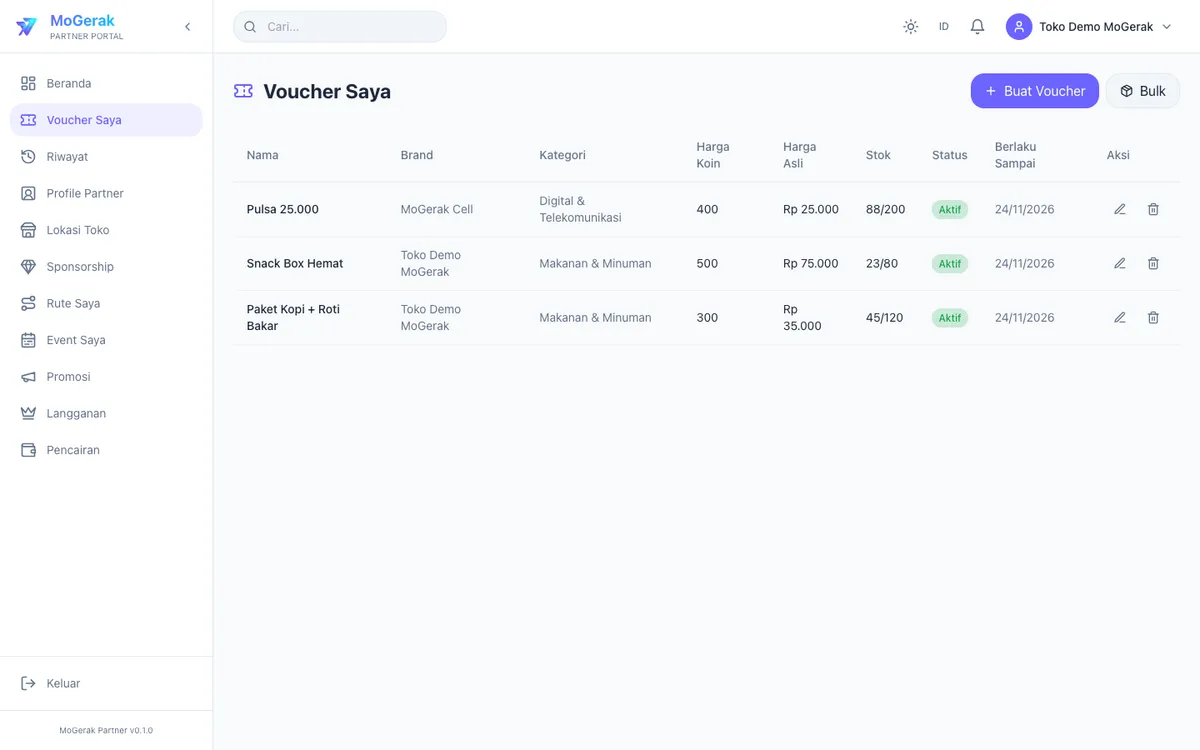Click the Langganan crown icon
1200x750 pixels.
(28, 413)
